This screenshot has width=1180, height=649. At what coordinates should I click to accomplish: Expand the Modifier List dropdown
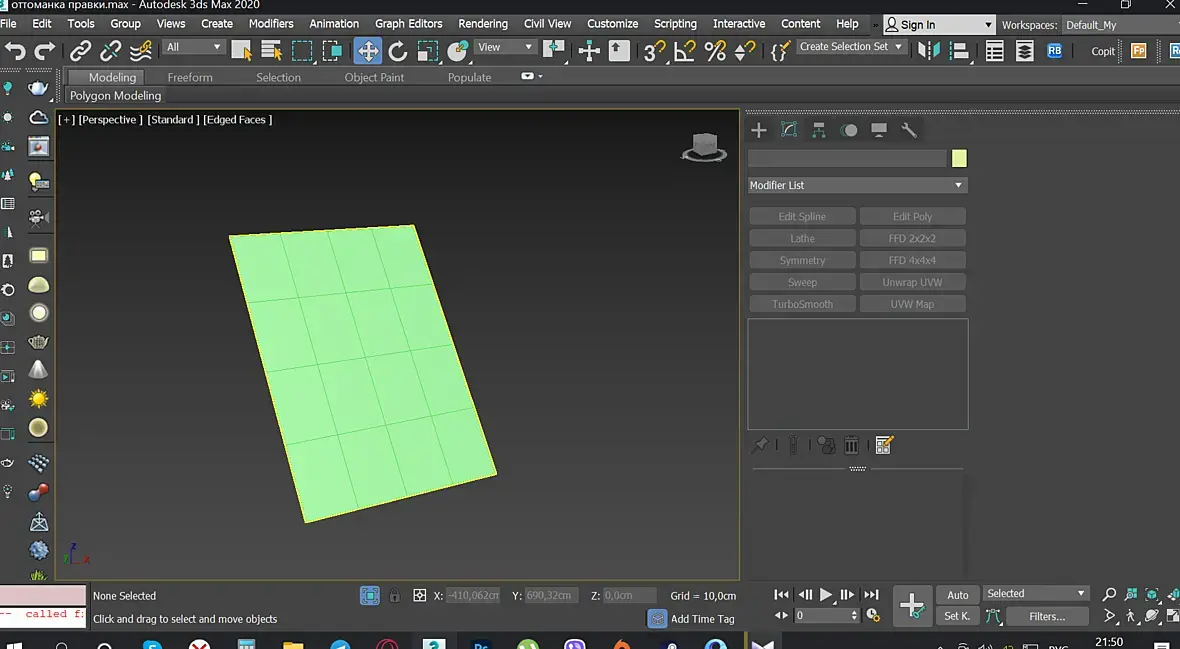857,185
